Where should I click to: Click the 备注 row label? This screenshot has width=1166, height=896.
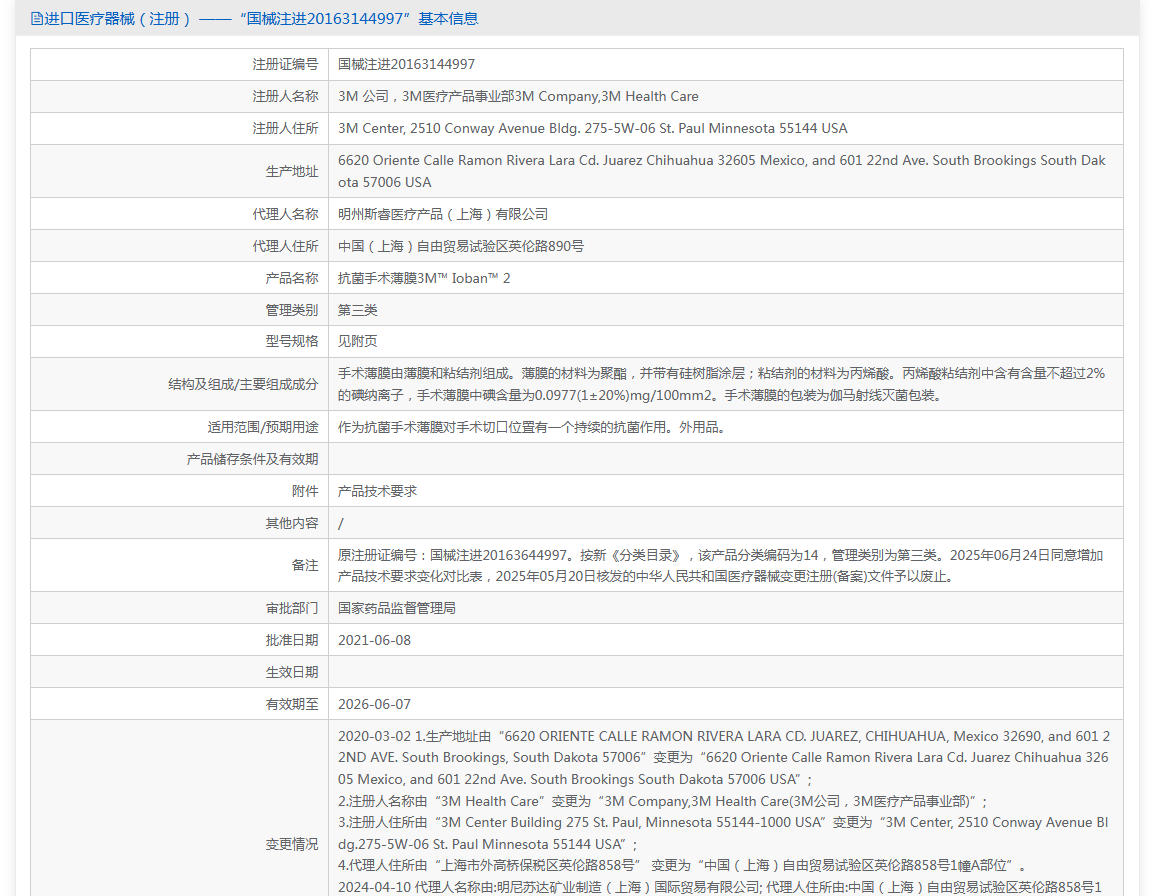tap(304, 565)
